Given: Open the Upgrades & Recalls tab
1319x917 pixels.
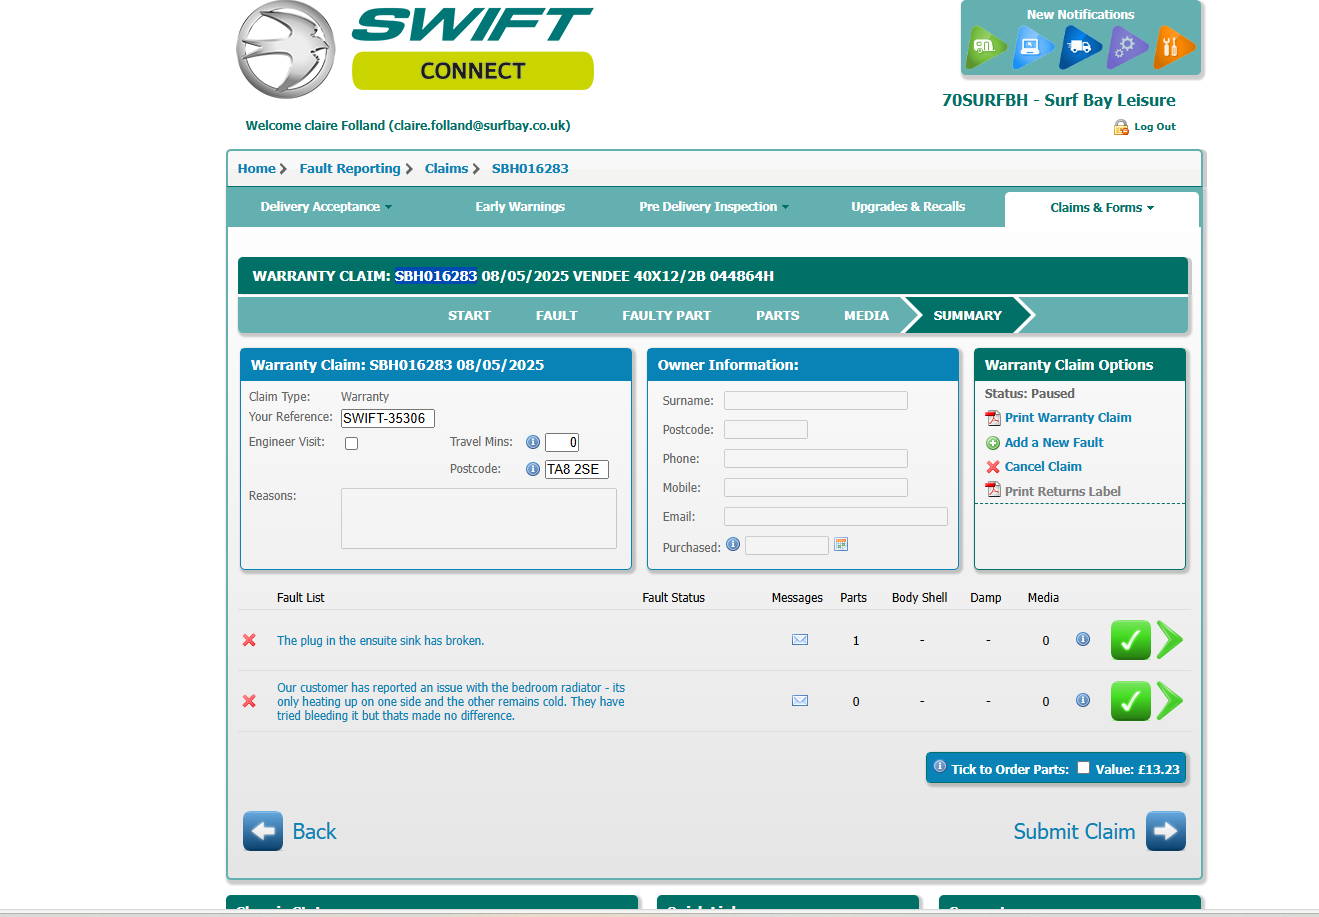Looking at the screenshot, I should [x=908, y=207].
